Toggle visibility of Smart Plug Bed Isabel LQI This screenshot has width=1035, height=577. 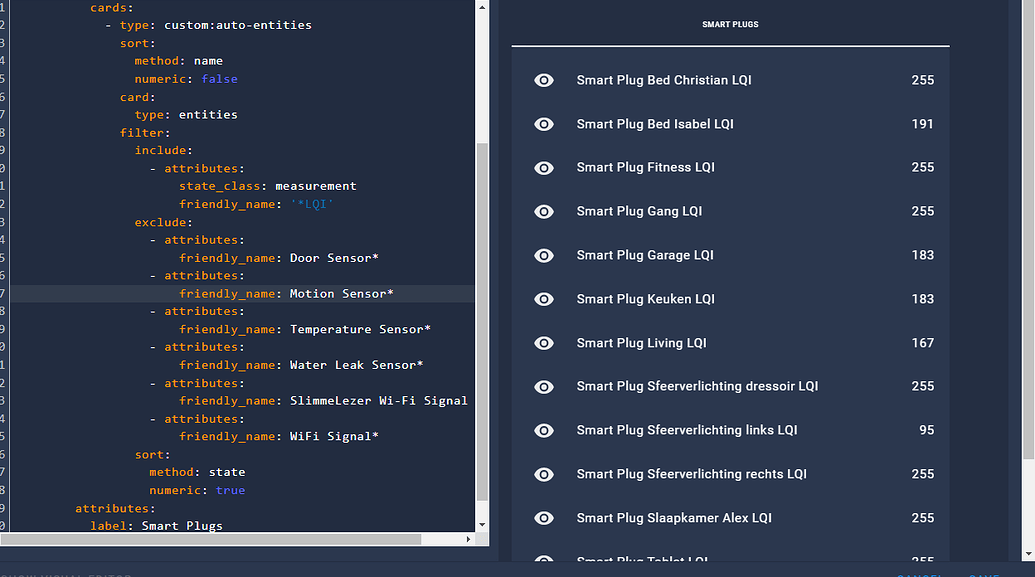pos(544,124)
